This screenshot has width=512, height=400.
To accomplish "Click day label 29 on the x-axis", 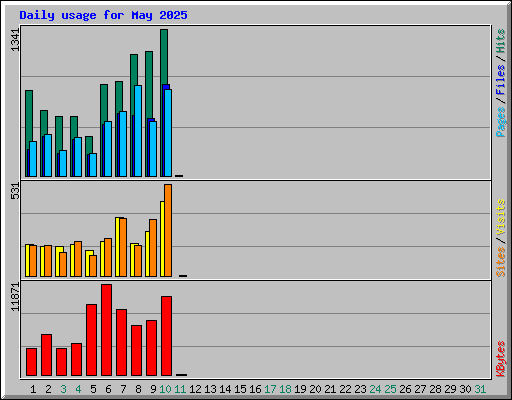I will tap(450, 389).
